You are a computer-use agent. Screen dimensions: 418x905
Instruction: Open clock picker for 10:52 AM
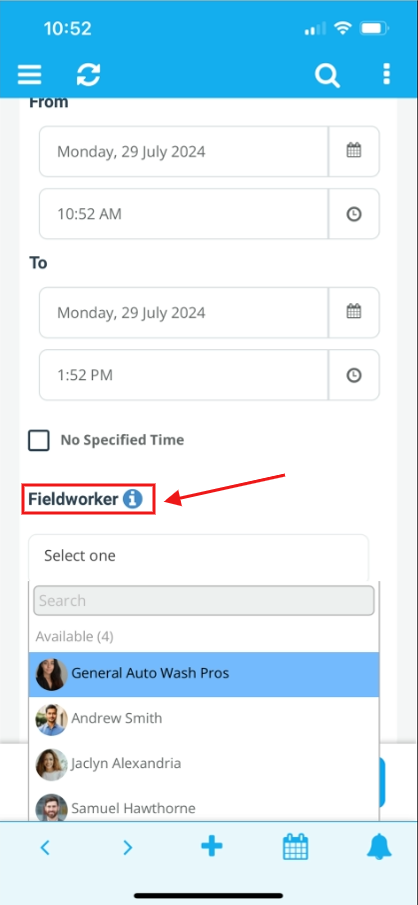(354, 214)
